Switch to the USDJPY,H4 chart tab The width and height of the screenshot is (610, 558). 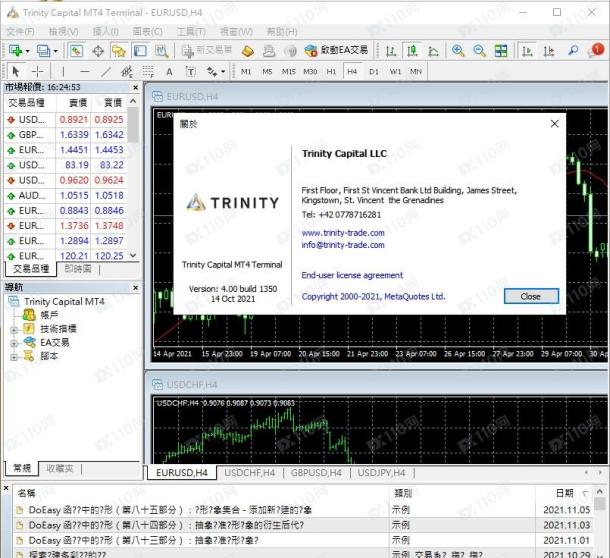tap(381, 473)
